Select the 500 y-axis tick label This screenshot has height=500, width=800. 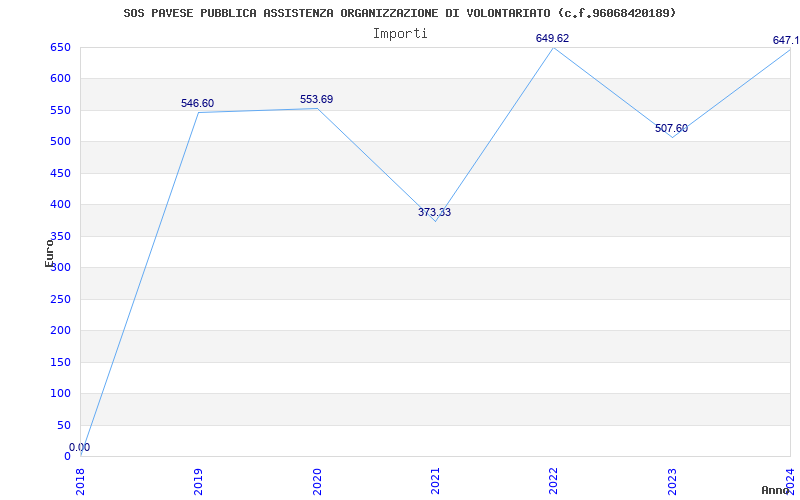(60, 142)
